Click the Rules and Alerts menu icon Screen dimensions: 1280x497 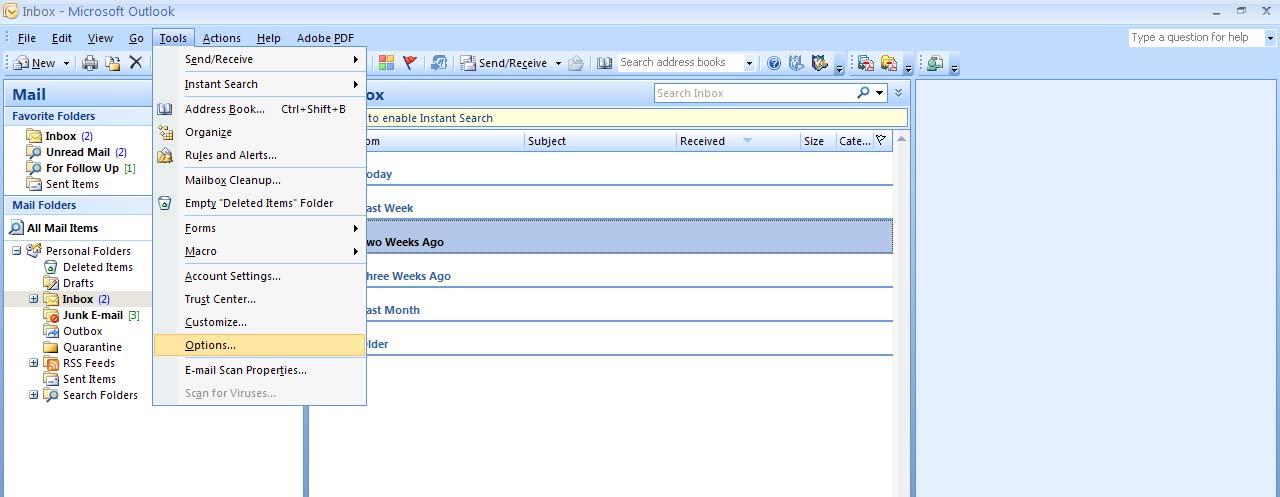click(x=165, y=155)
